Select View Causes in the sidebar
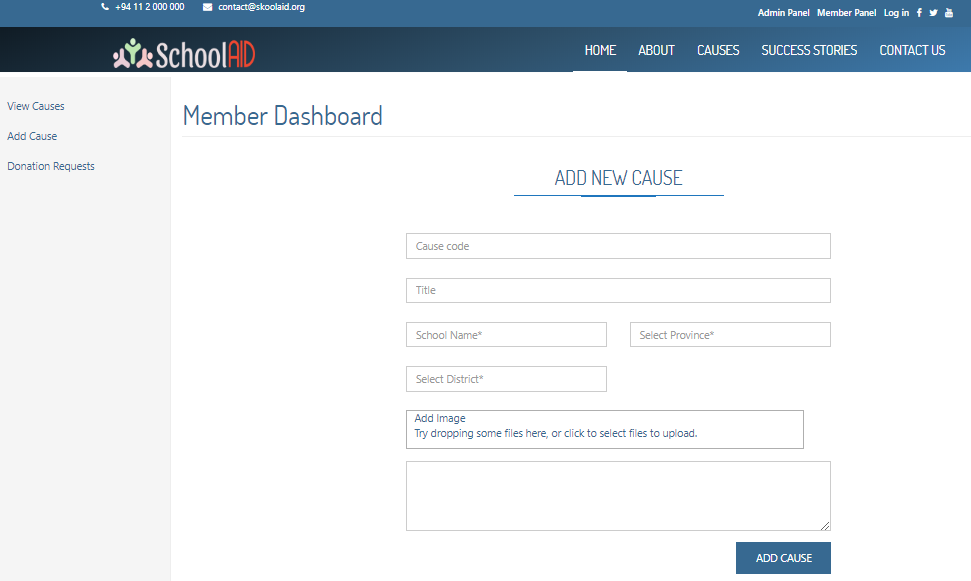Viewport: 971px width, 581px height. click(36, 106)
